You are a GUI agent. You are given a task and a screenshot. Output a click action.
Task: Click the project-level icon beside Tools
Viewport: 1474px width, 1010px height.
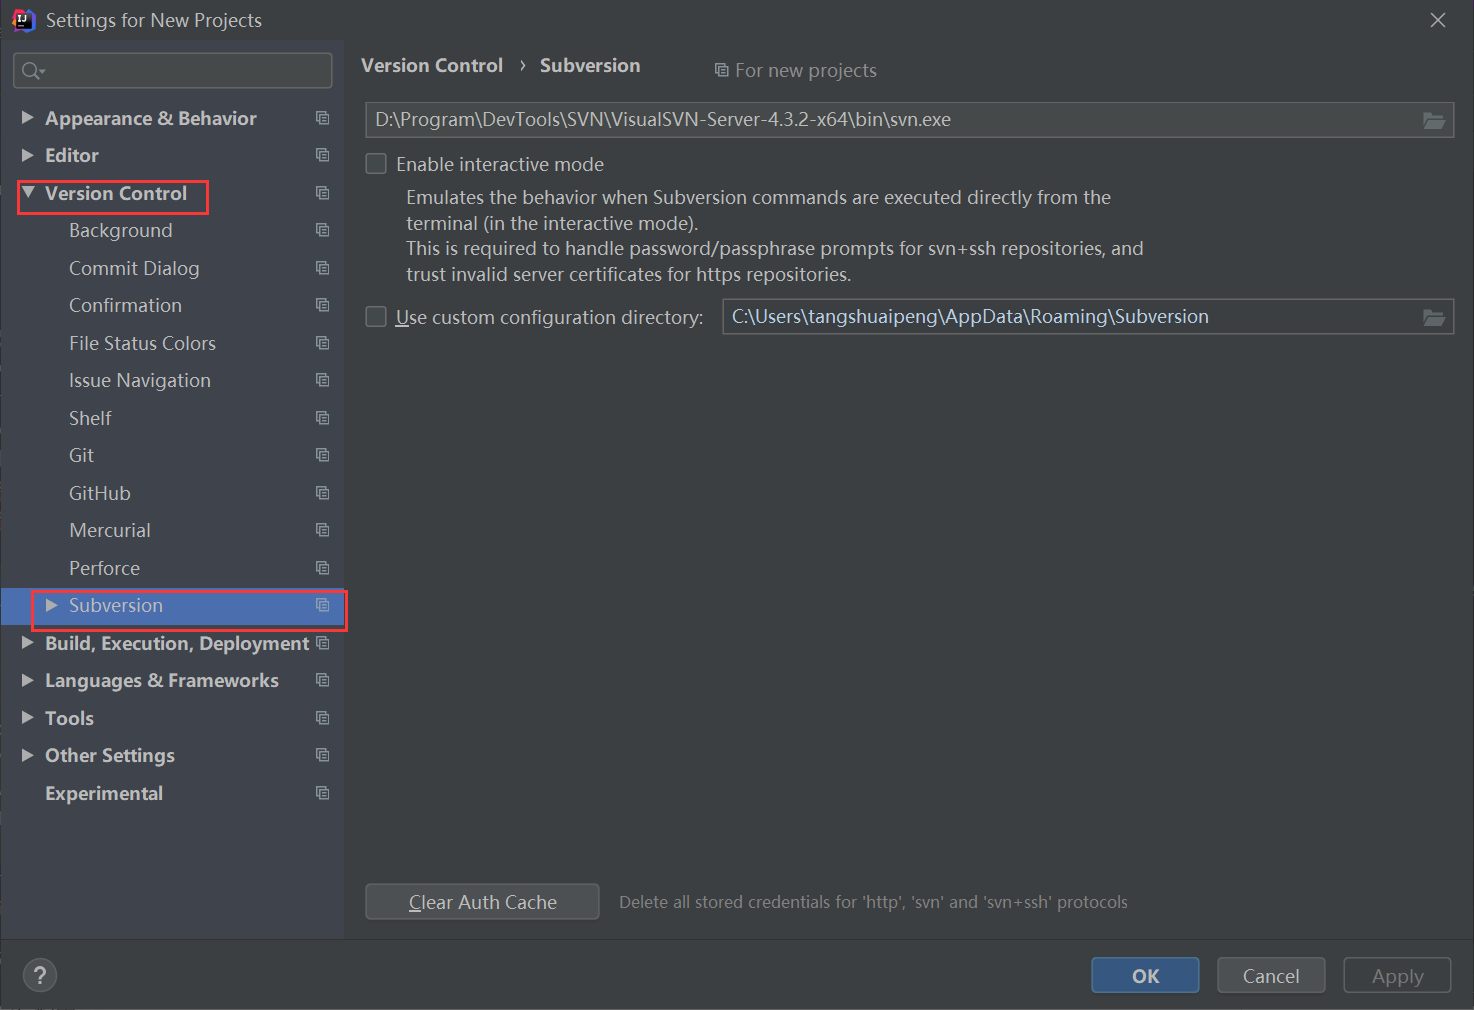(x=322, y=718)
